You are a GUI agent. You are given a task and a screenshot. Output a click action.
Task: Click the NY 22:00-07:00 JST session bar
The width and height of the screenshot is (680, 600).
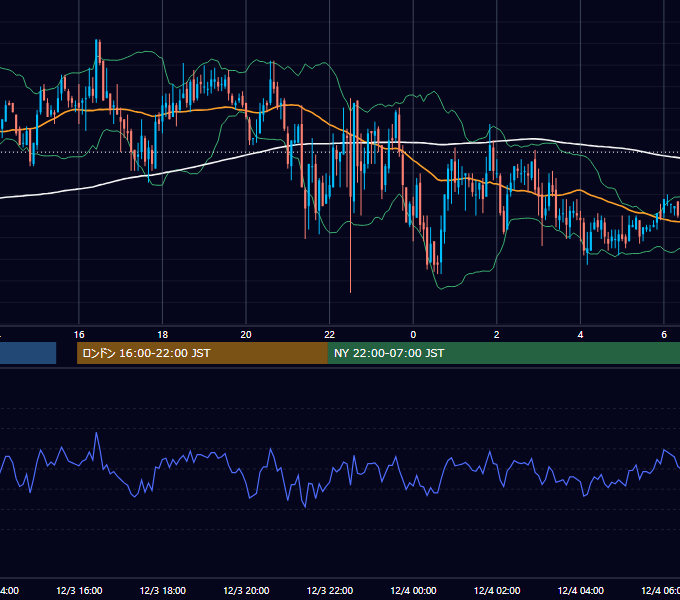click(503, 353)
